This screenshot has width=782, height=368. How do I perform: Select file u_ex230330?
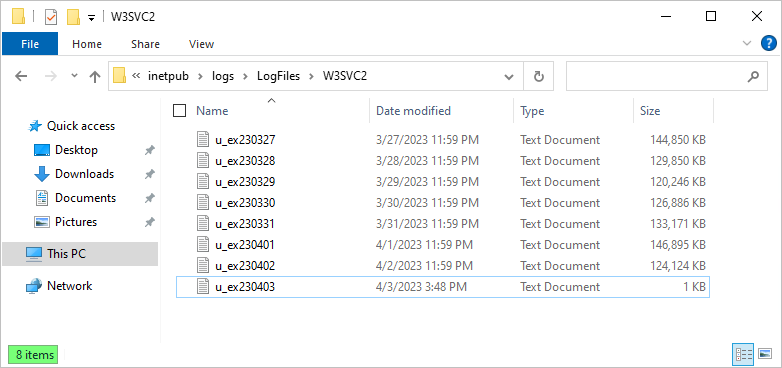(x=245, y=203)
